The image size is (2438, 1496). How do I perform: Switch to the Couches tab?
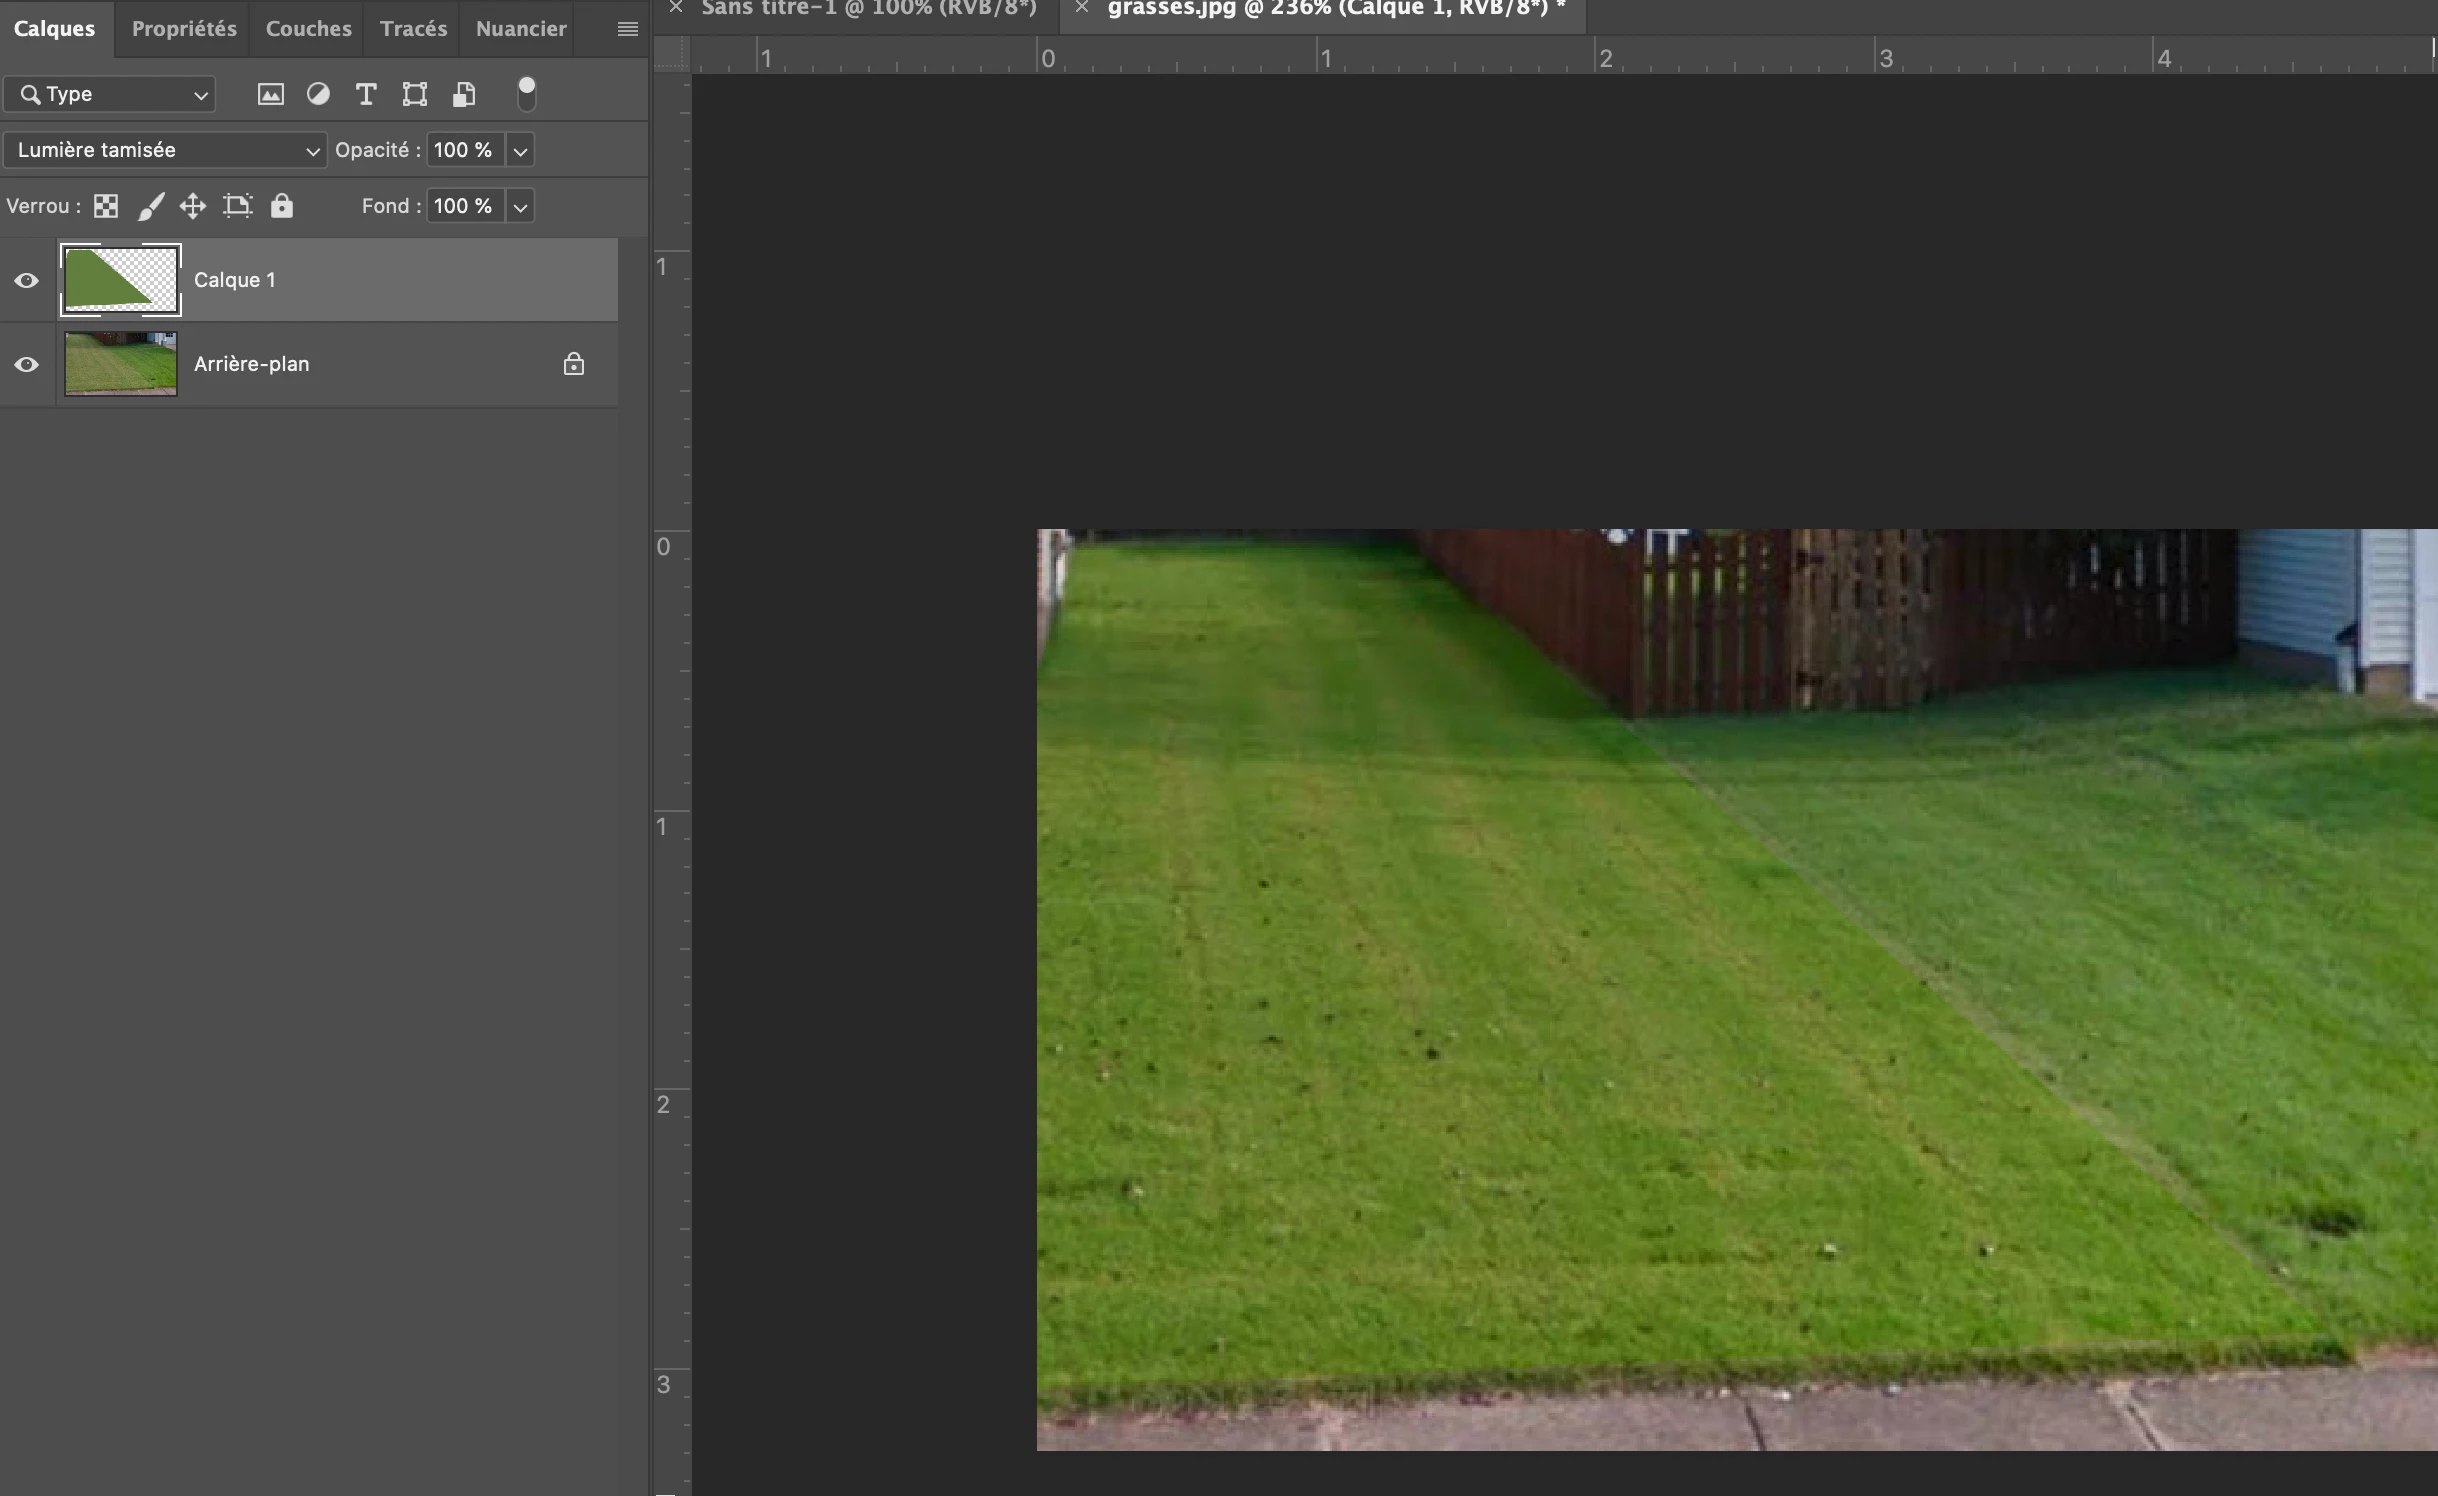pyautogui.click(x=308, y=28)
